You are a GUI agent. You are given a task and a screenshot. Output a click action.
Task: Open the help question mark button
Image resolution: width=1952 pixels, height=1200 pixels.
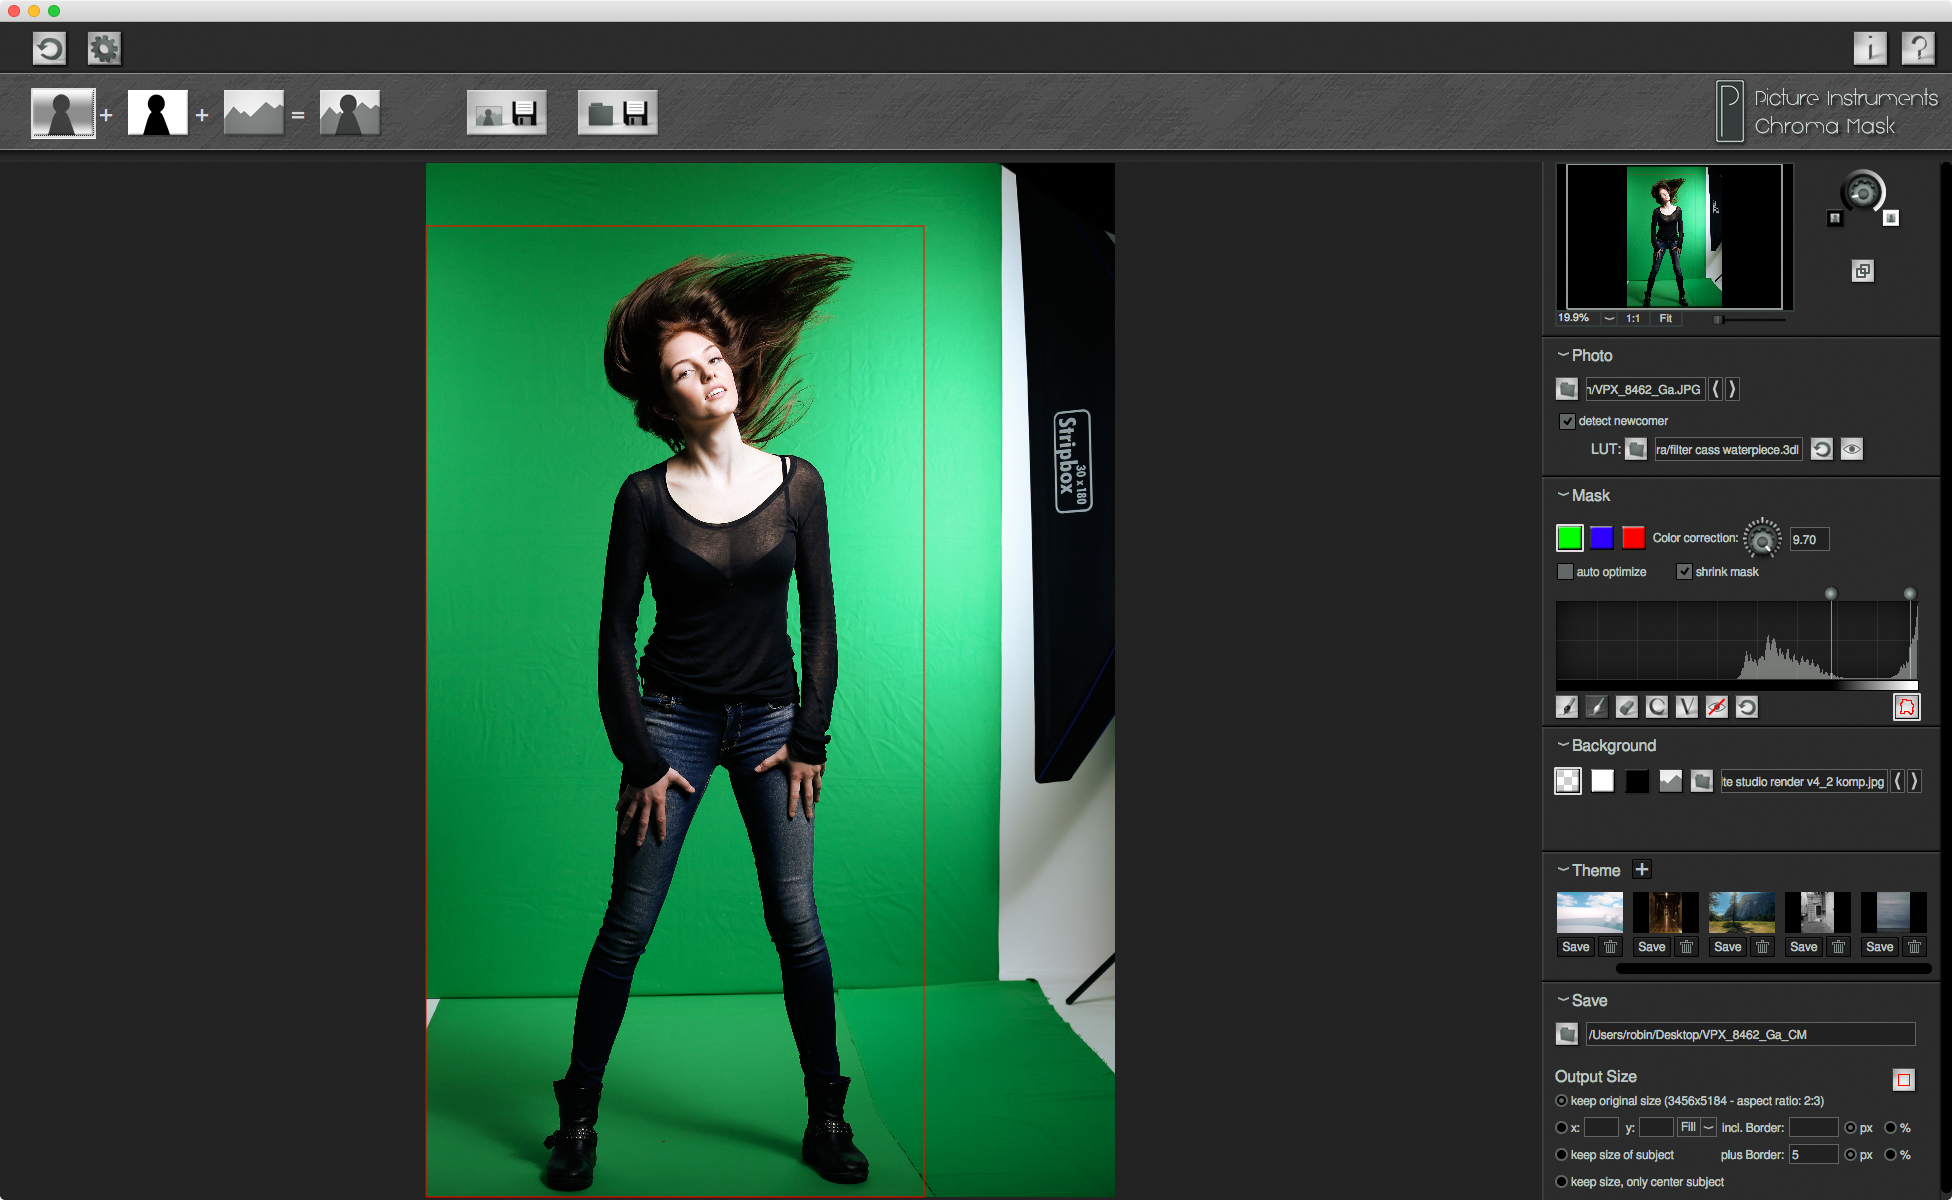click(x=1918, y=48)
